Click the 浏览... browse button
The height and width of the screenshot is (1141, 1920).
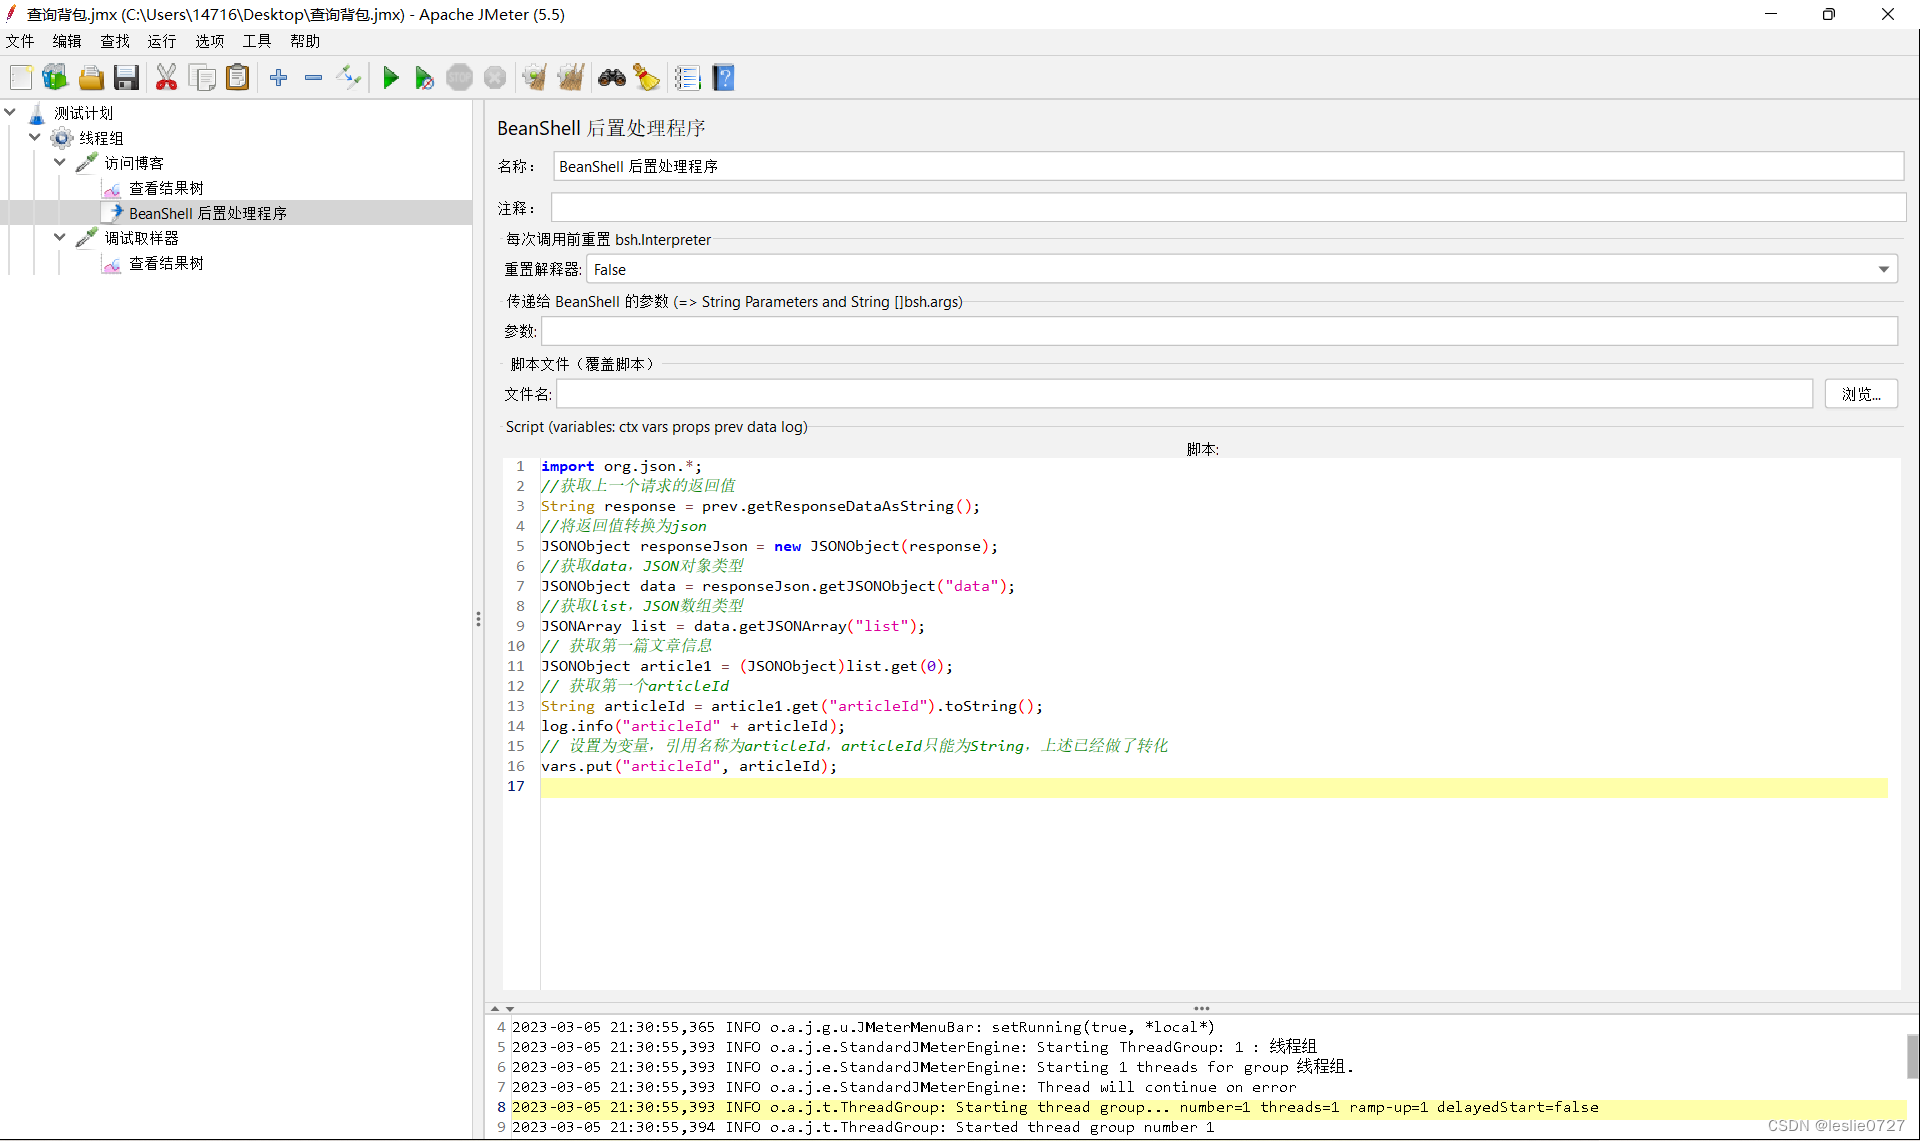click(x=1860, y=394)
